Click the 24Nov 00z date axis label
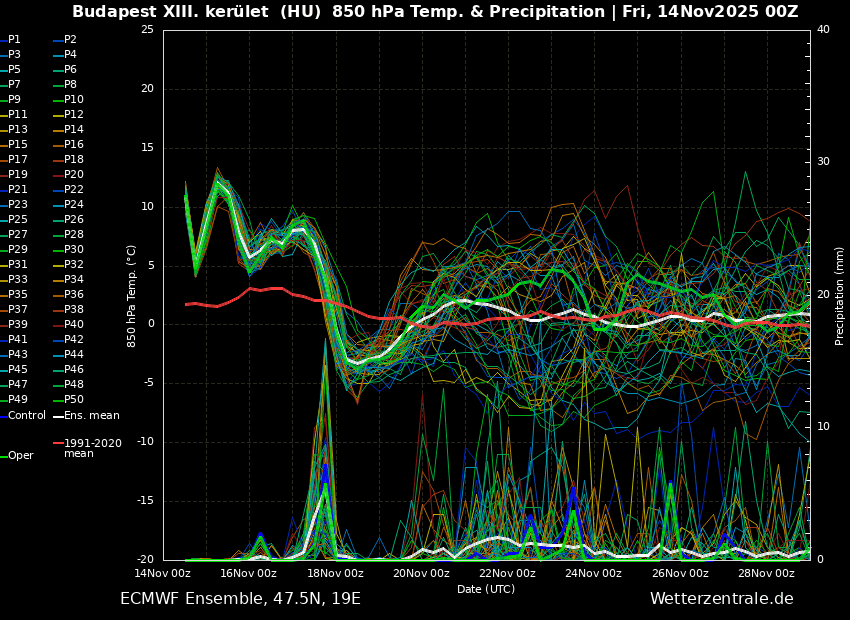Screen dimensions: 850x620 (x=594, y=573)
